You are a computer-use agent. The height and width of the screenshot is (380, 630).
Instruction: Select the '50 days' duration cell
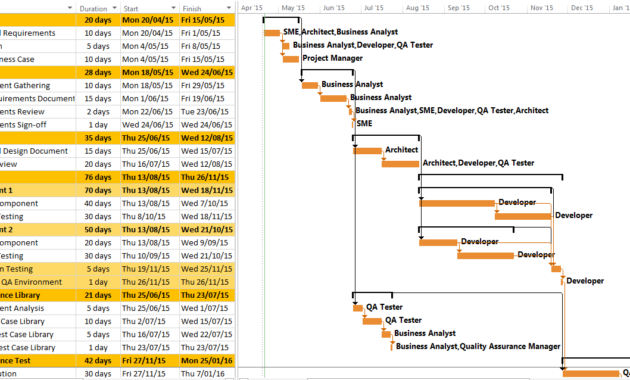[98, 230]
